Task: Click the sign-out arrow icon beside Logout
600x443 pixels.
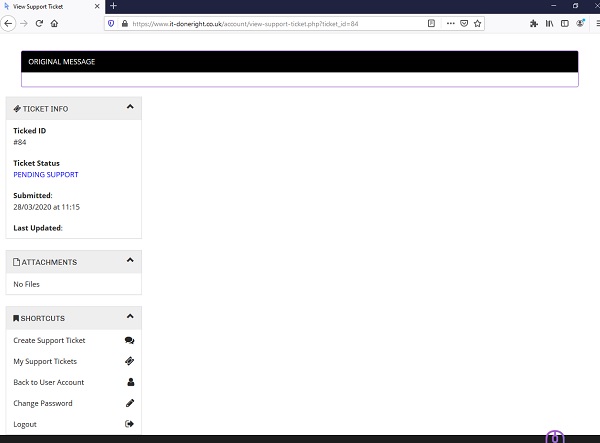Action: point(129,423)
